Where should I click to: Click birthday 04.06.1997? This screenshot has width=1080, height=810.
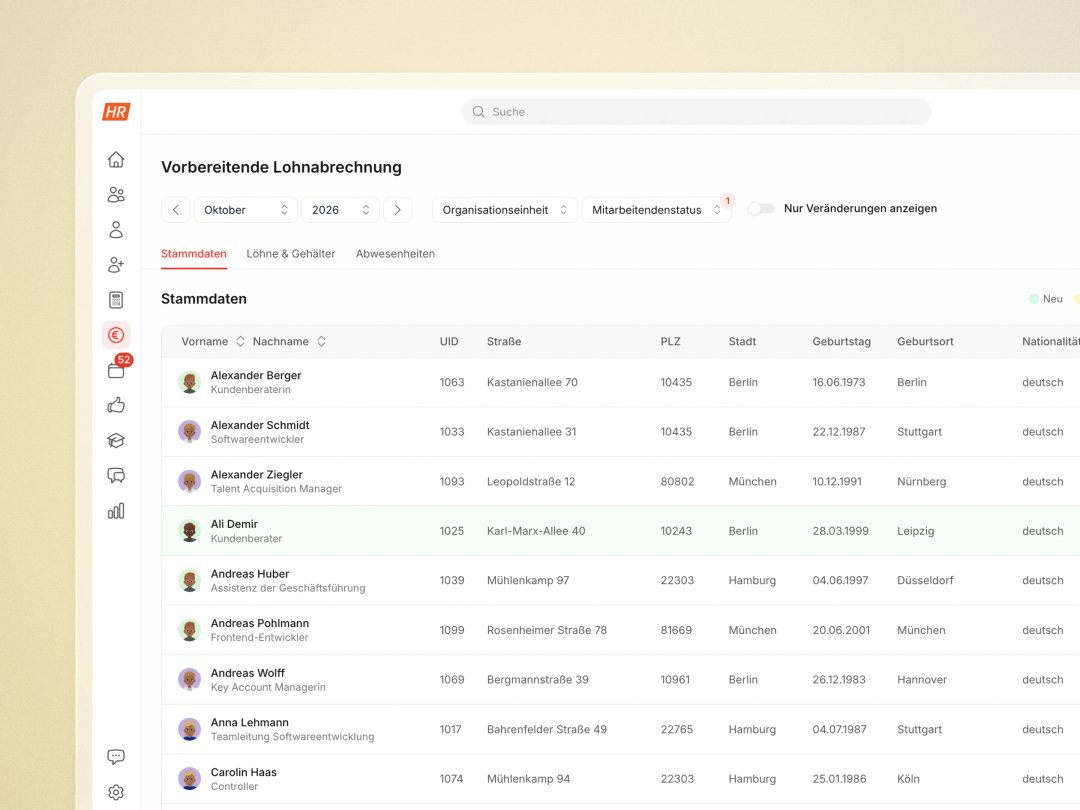tap(840, 580)
